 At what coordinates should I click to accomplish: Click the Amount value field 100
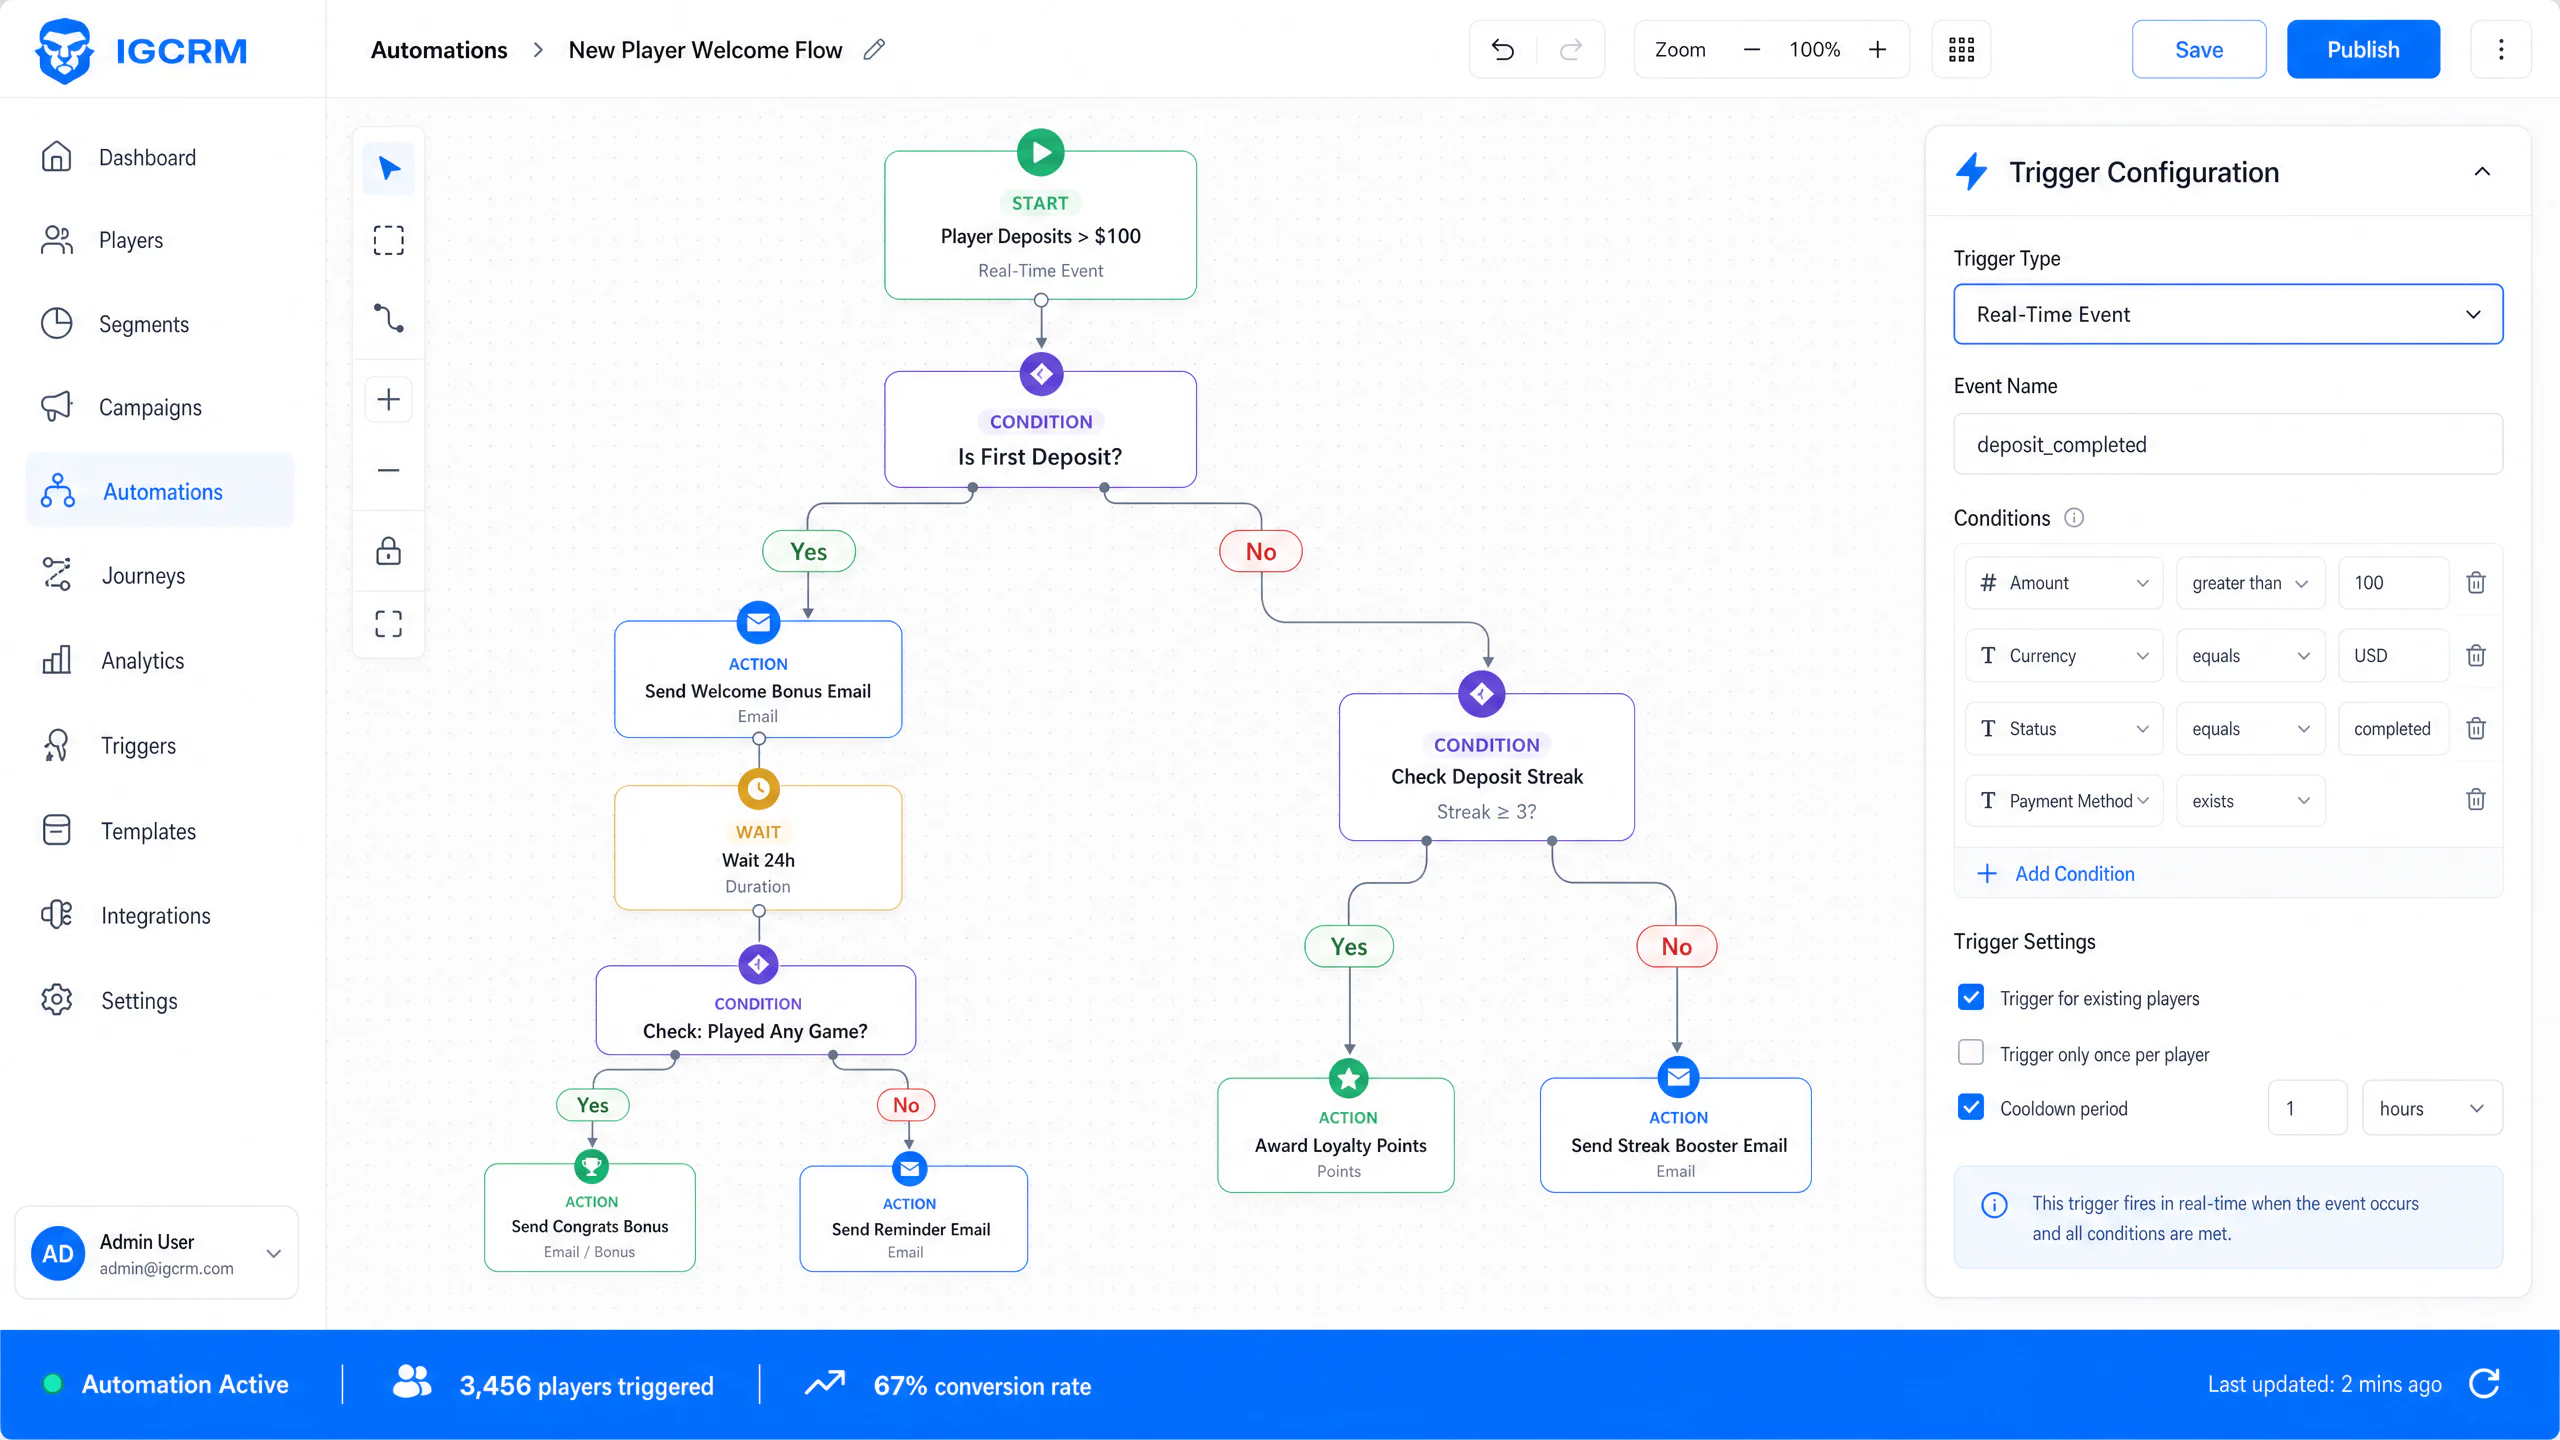click(2393, 583)
